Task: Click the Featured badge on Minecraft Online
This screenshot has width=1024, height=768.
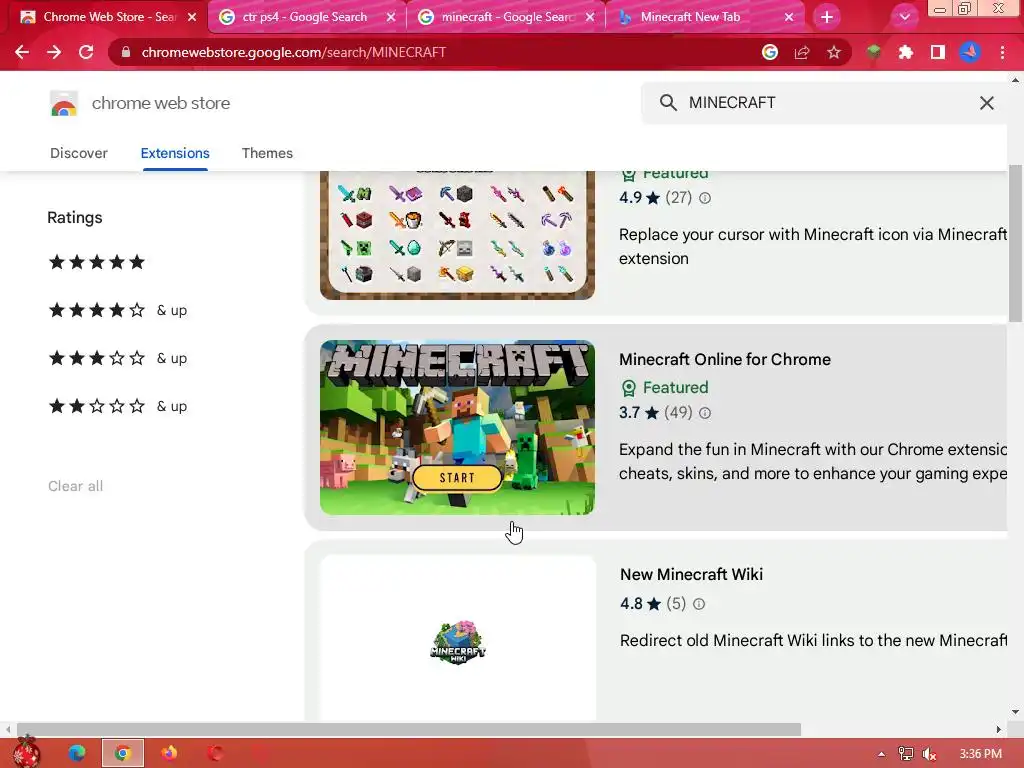Action: (665, 388)
